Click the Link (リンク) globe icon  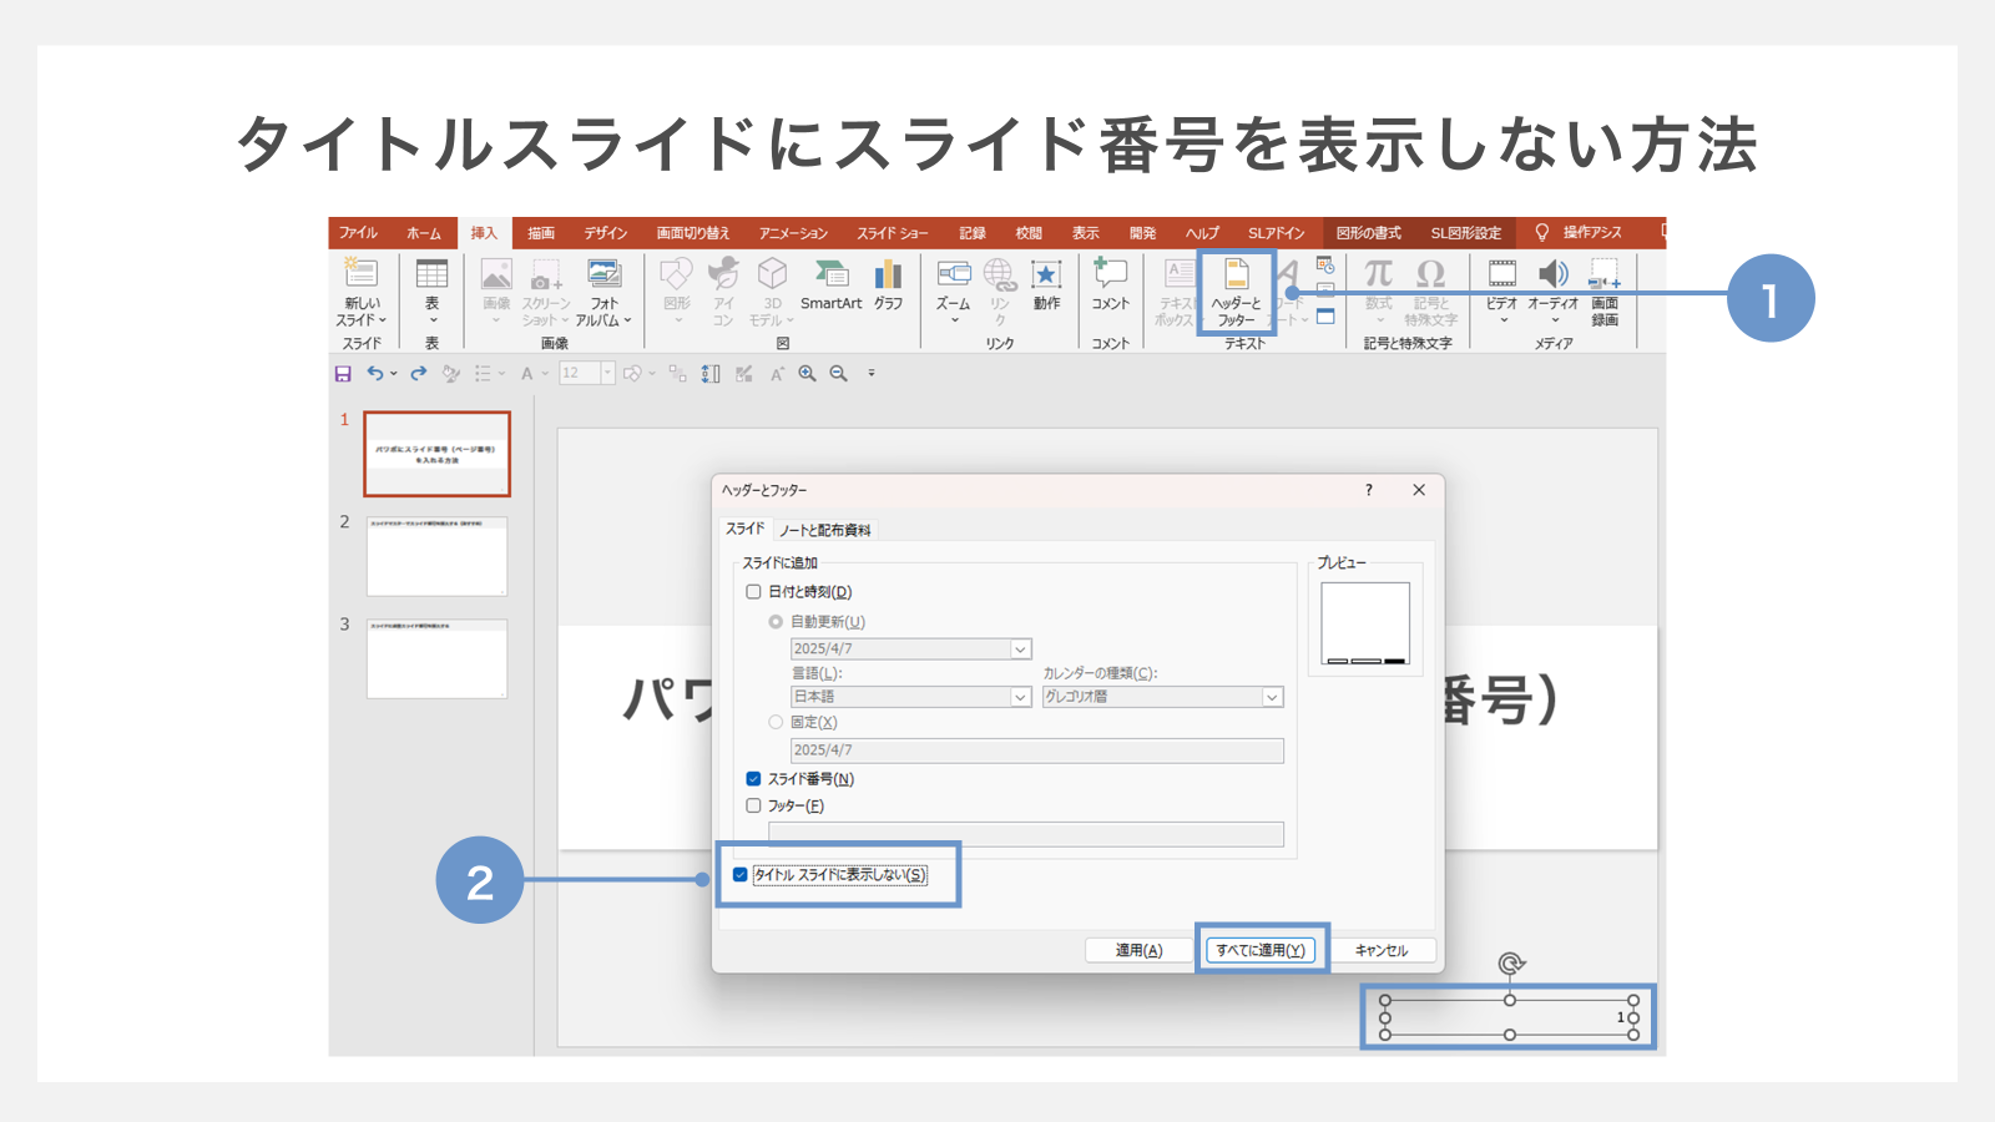(999, 274)
